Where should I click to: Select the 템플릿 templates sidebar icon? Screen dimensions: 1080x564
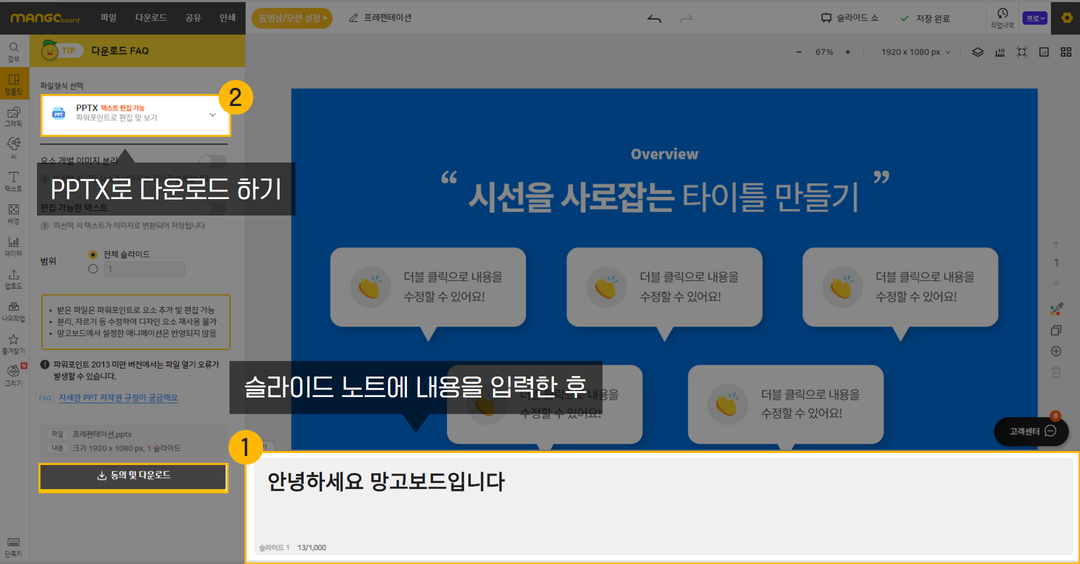click(14, 83)
